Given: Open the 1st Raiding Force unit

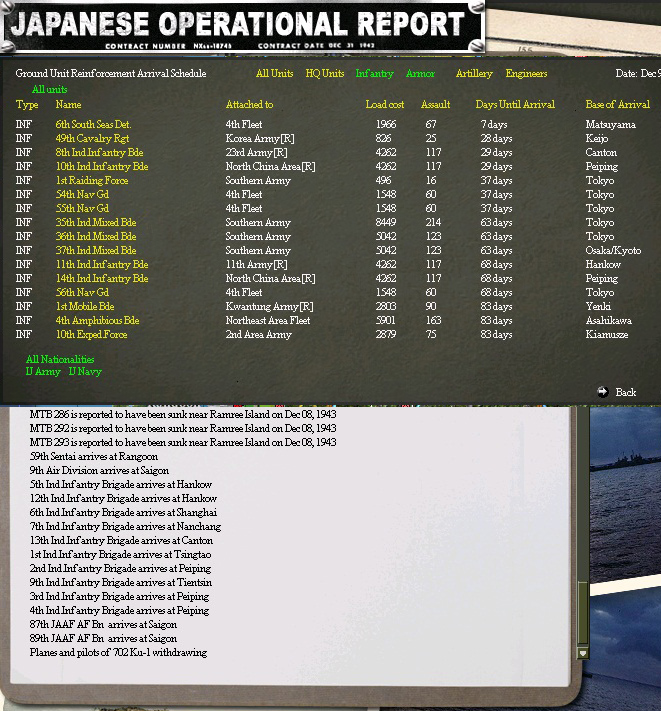Looking at the screenshot, I should (x=92, y=180).
